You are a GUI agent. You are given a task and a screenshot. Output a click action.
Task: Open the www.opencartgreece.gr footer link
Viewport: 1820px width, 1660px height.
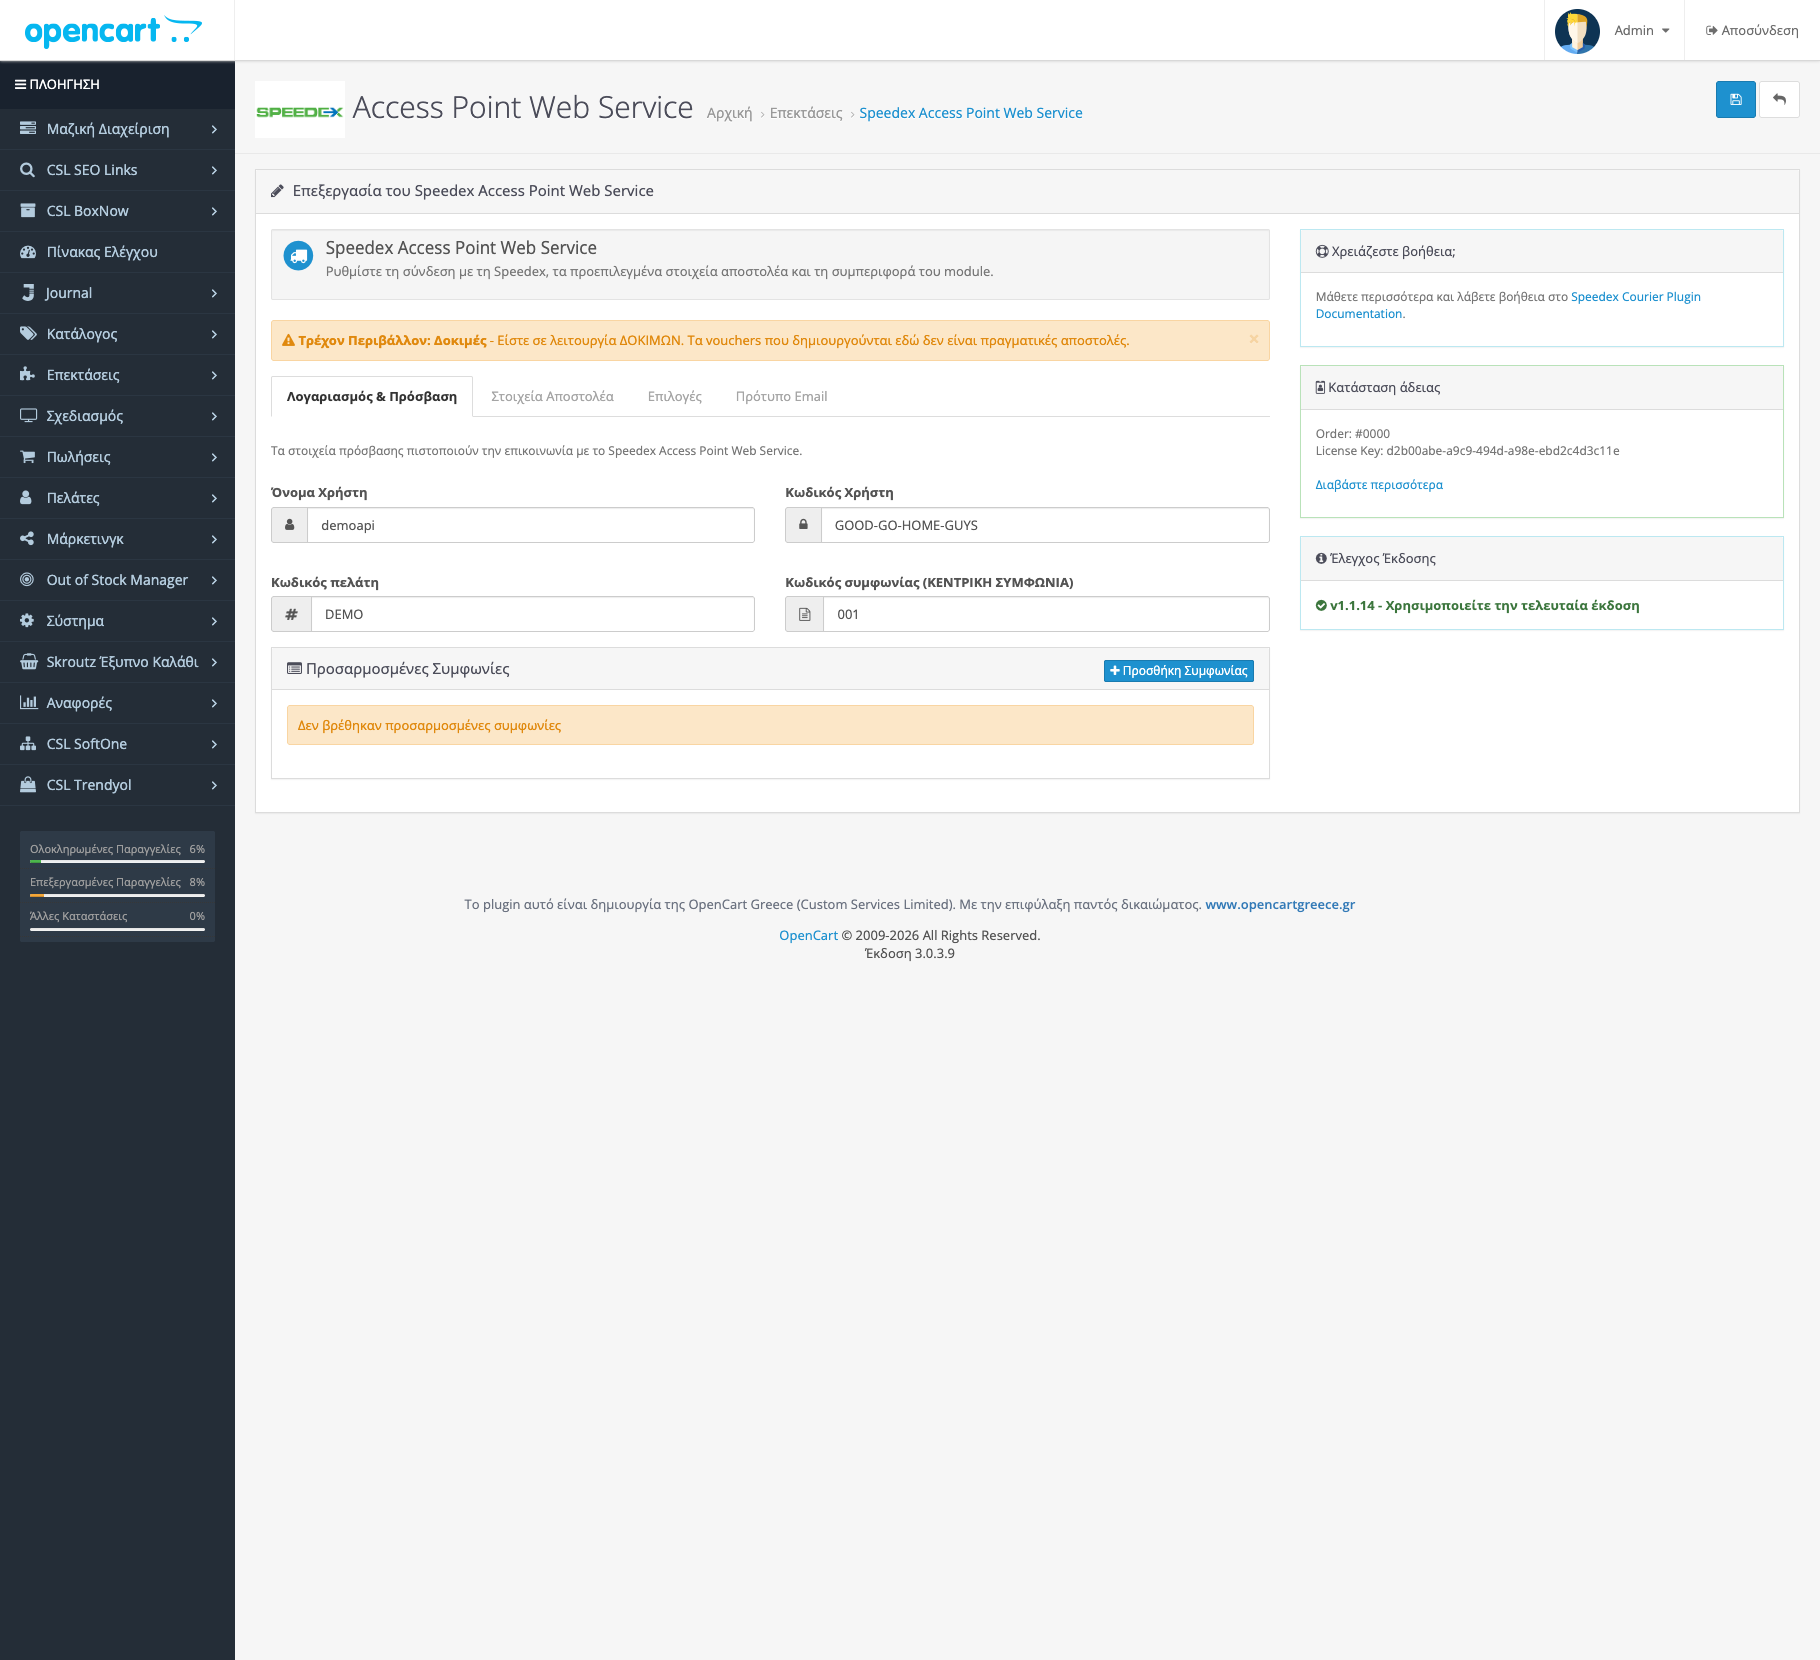pos(1280,905)
